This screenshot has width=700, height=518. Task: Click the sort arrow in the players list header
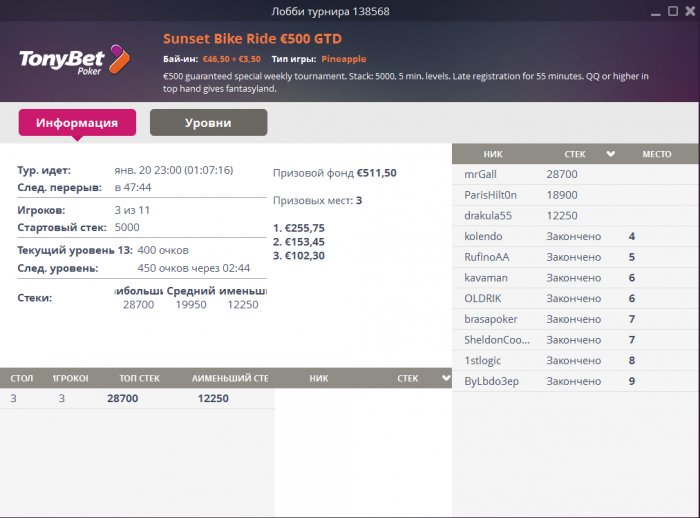(x=611, y=154)
